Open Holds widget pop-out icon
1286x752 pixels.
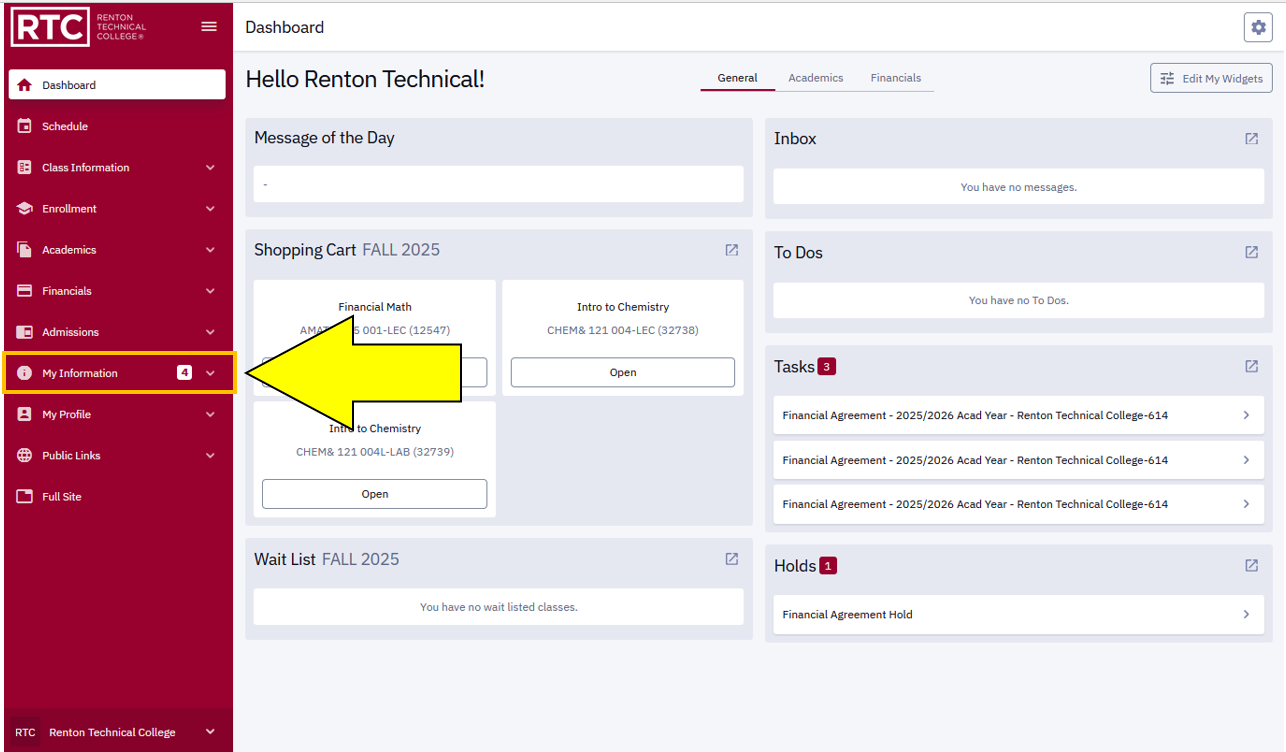pos(1251,566)
